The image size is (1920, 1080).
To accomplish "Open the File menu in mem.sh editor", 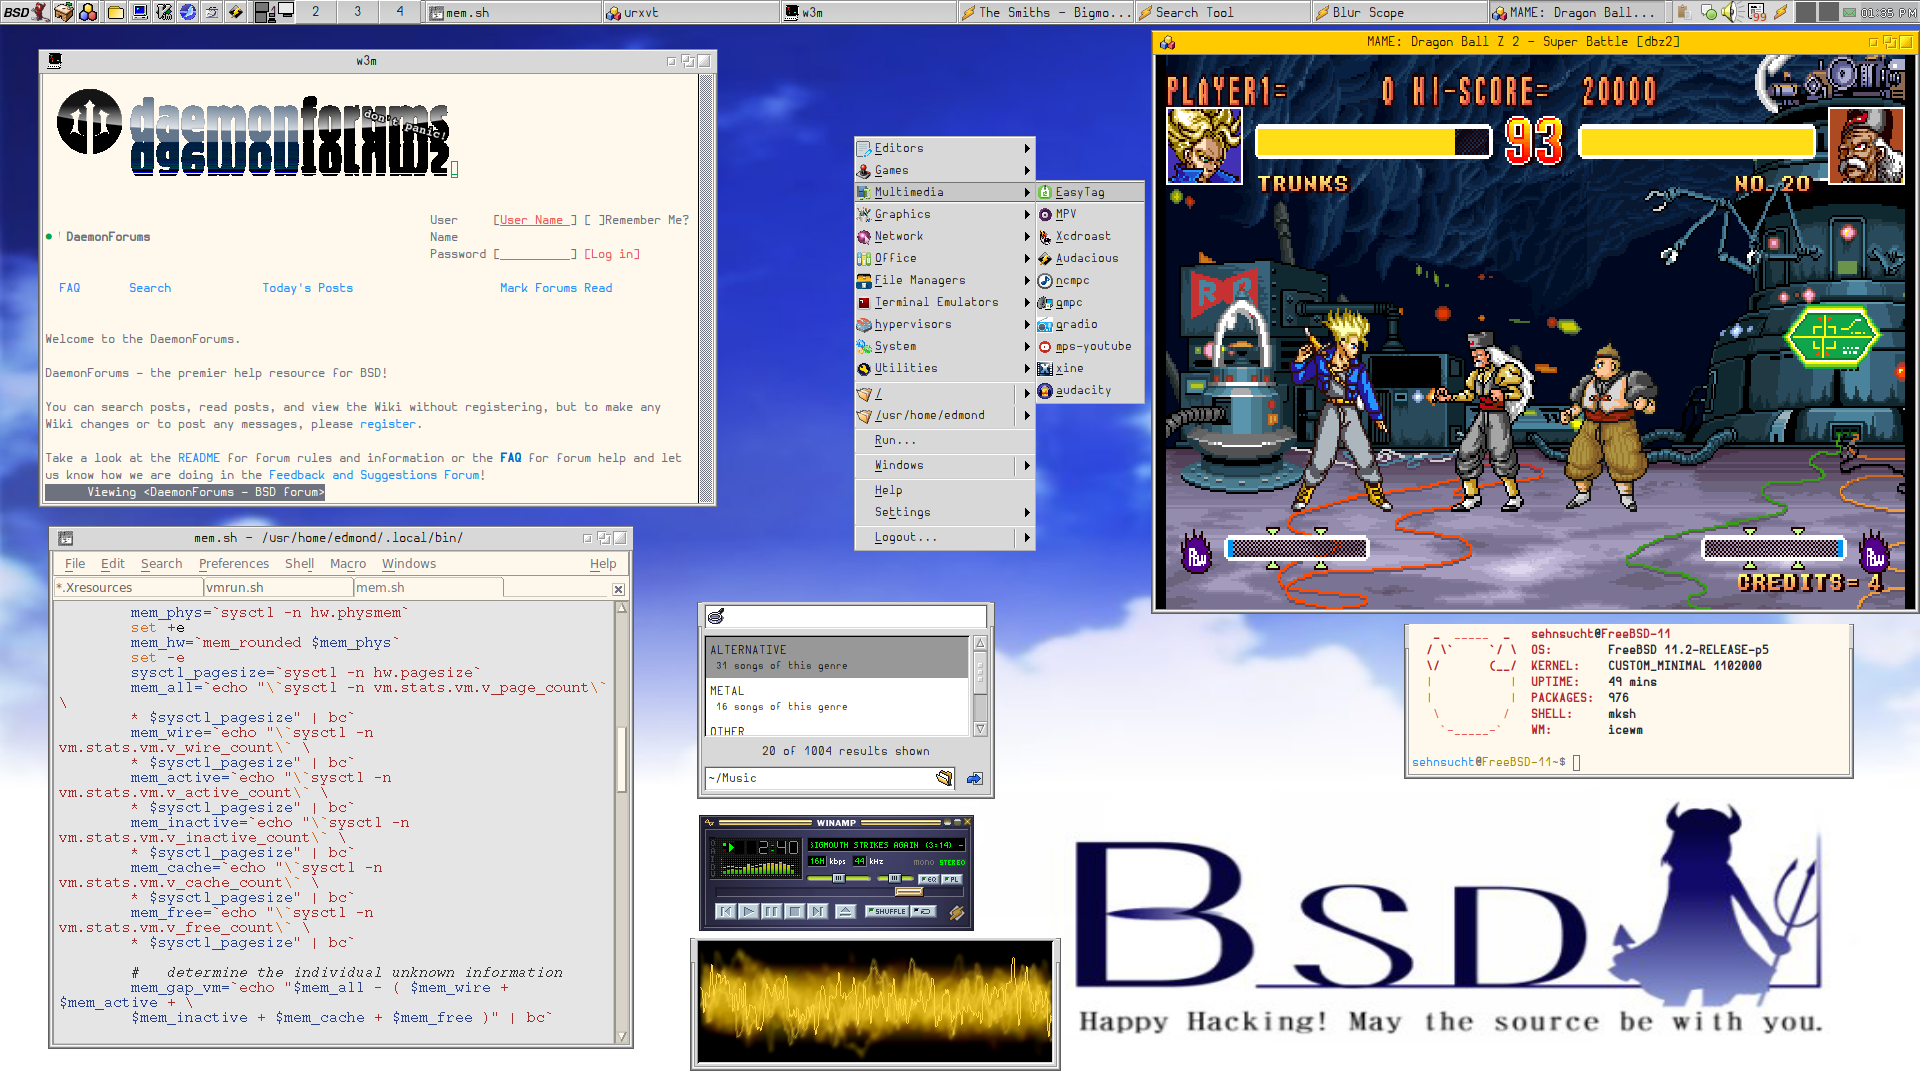I will (x=75, y=564).
